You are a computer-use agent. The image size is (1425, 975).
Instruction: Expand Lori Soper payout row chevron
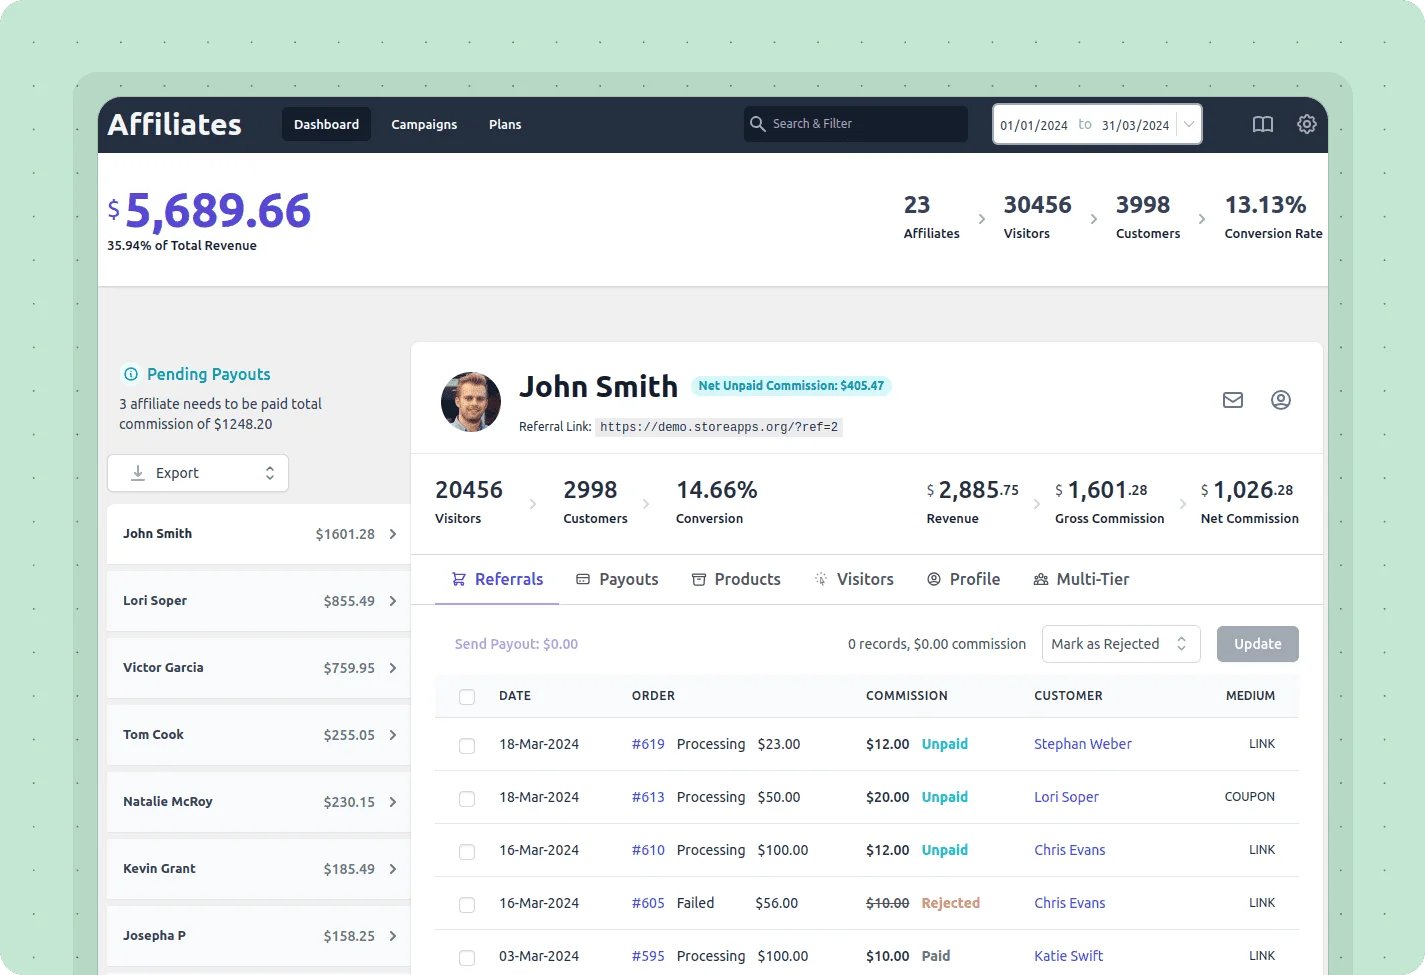[x=393, y=601]
